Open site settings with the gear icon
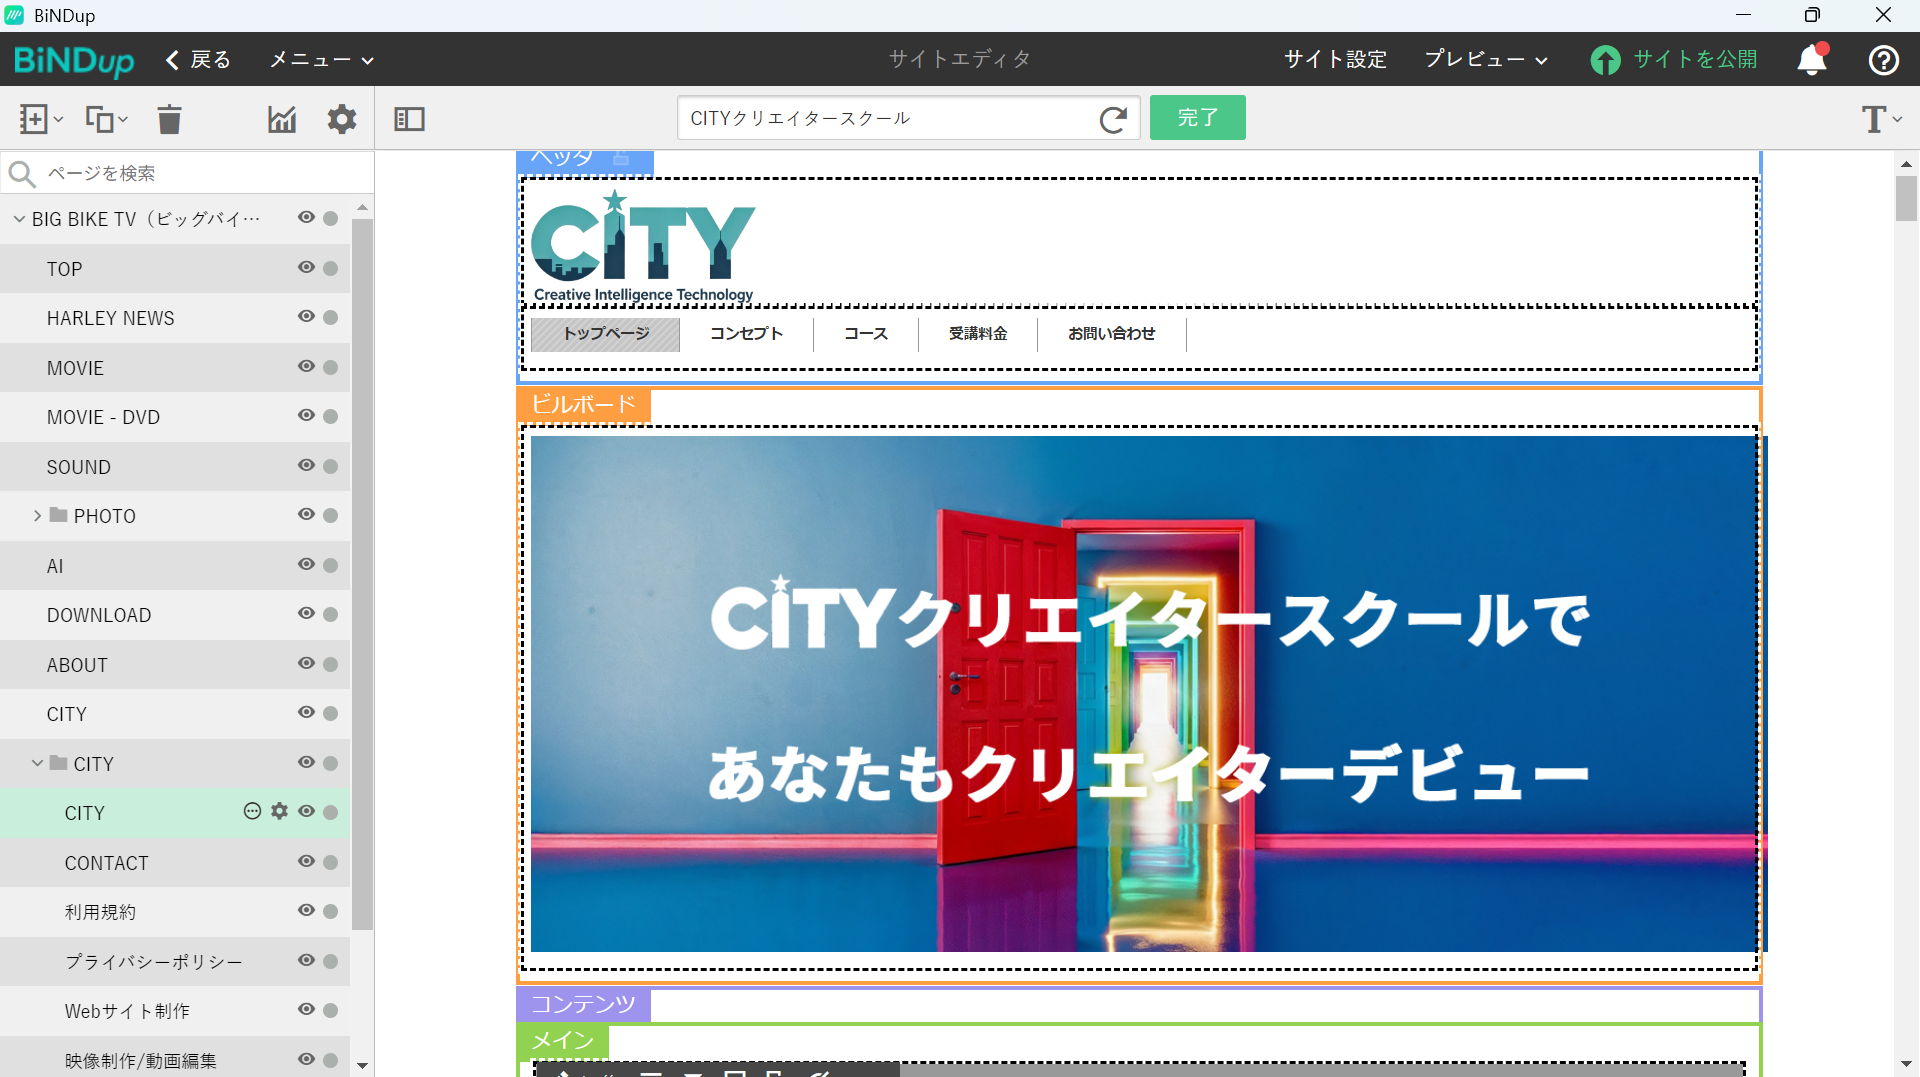Viewport: 1920px width, 1077px height. coord(341,118)
